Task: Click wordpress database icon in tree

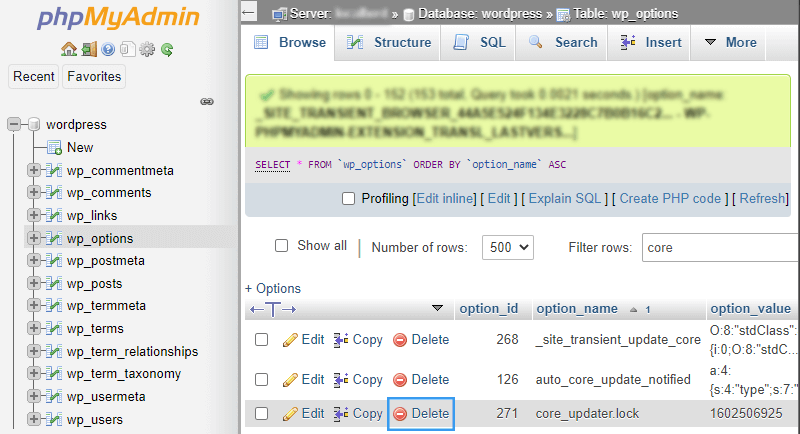Action: click(35, 124)
